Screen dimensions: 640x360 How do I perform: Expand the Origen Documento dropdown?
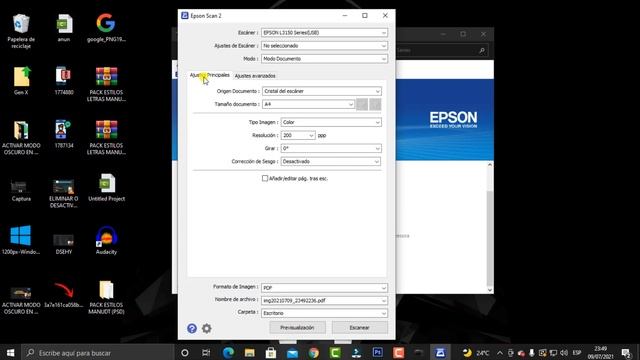pyautogui.click(x=322, y=91)
